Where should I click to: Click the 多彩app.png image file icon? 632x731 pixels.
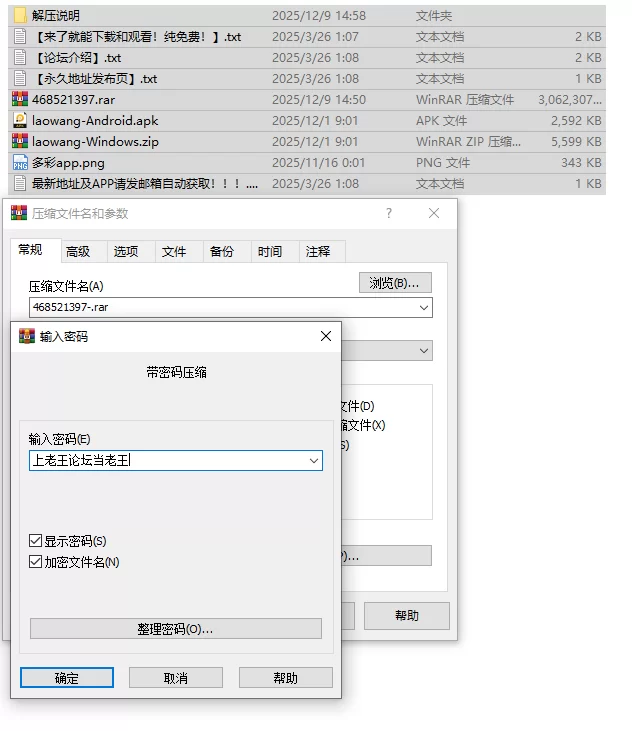(20, 162)
